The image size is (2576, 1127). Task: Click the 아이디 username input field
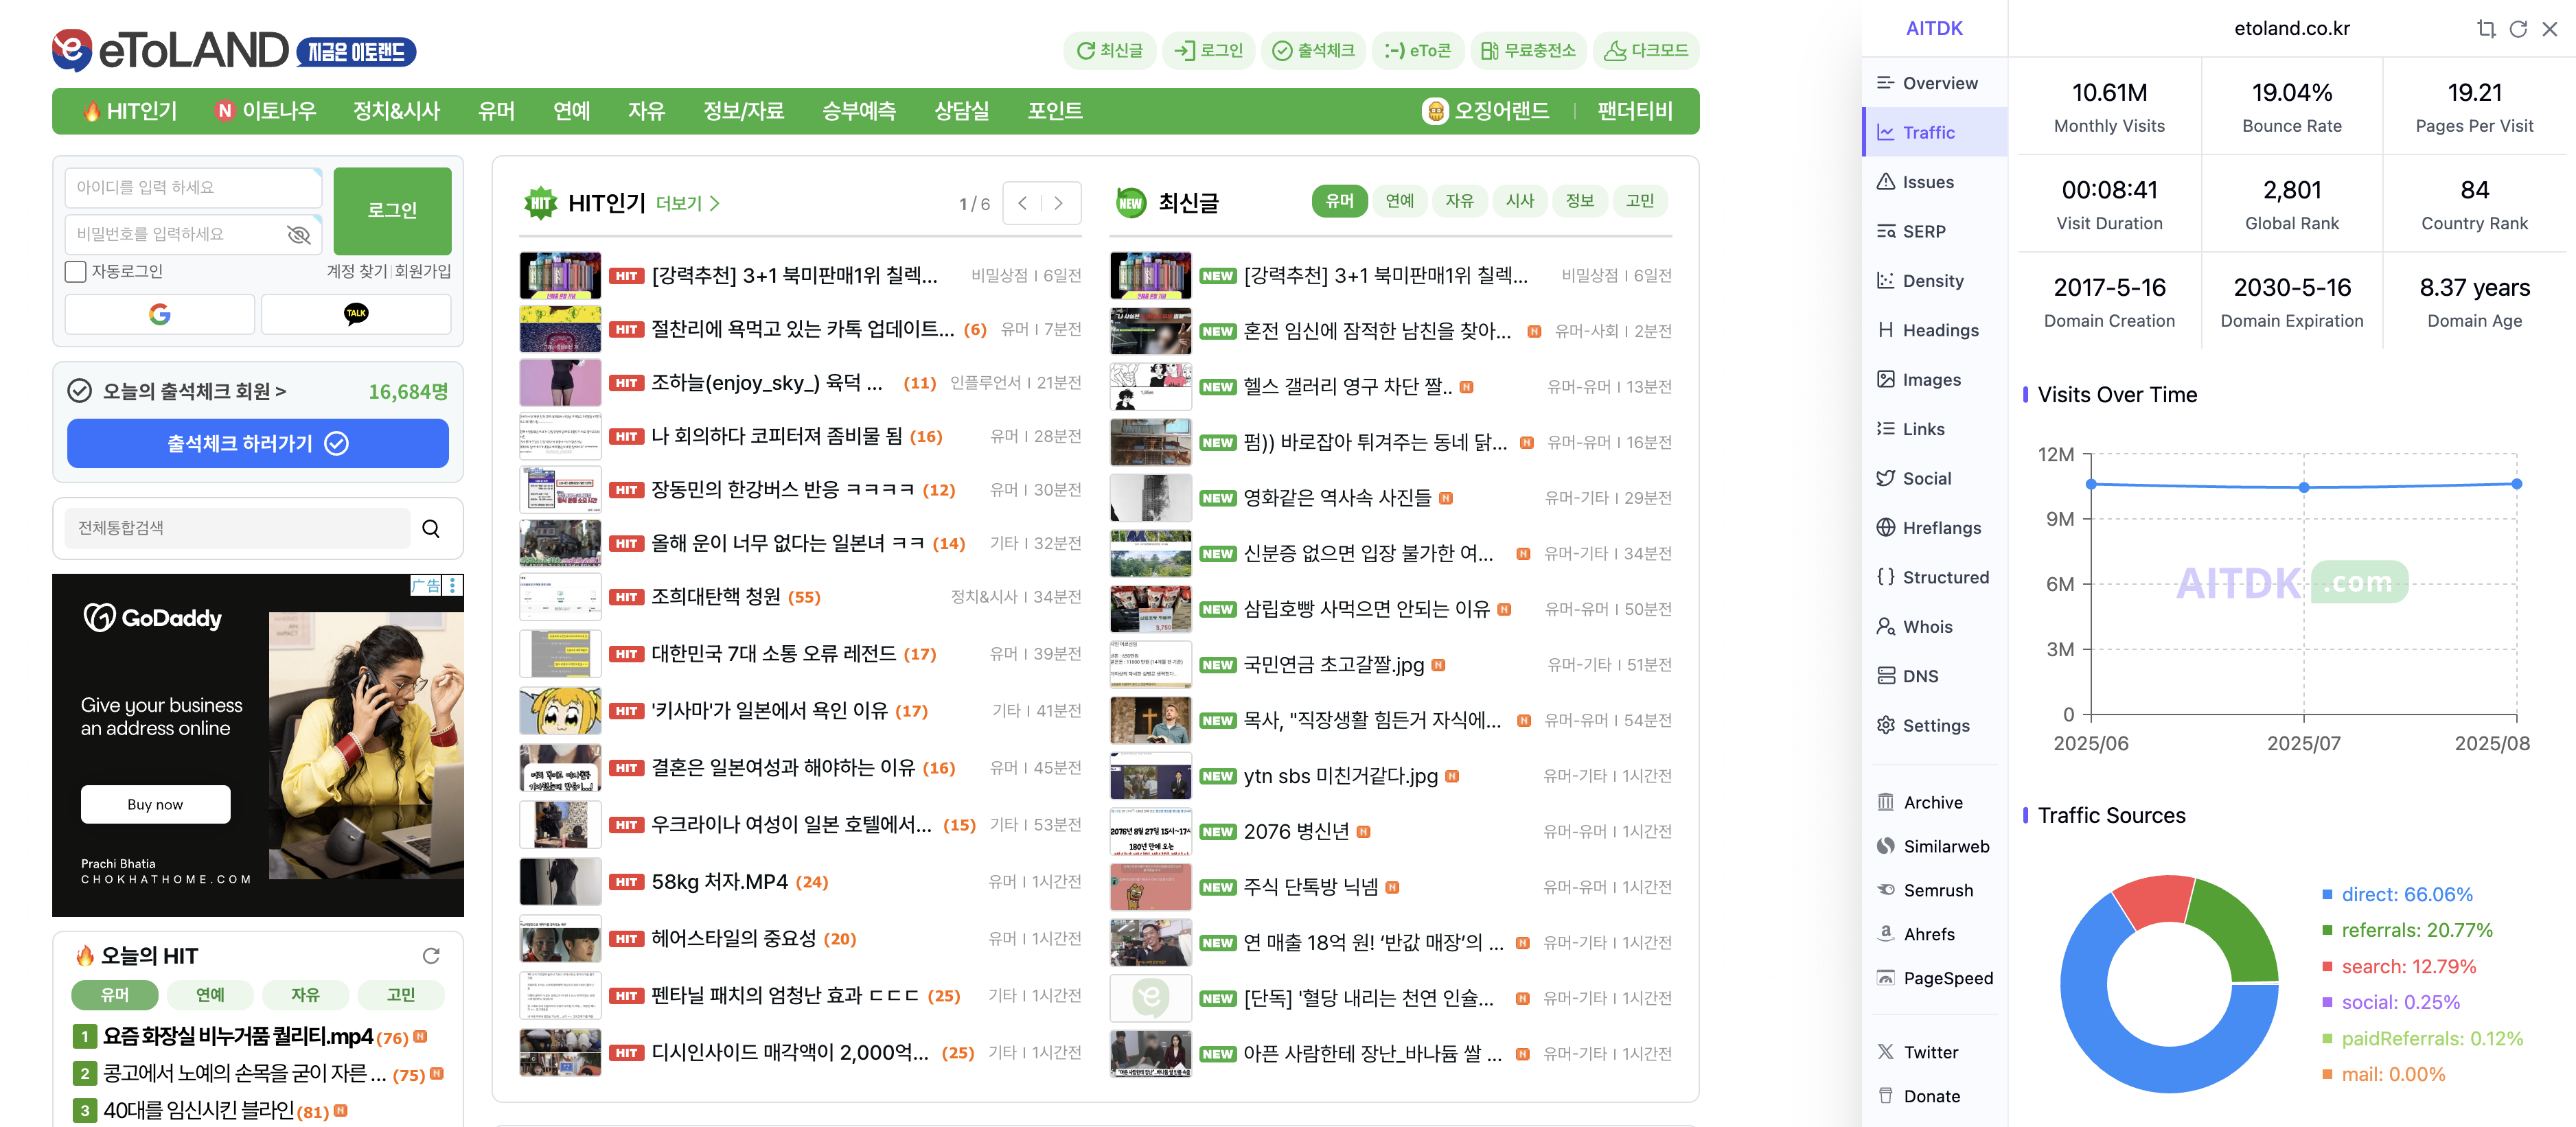[193, 187]
